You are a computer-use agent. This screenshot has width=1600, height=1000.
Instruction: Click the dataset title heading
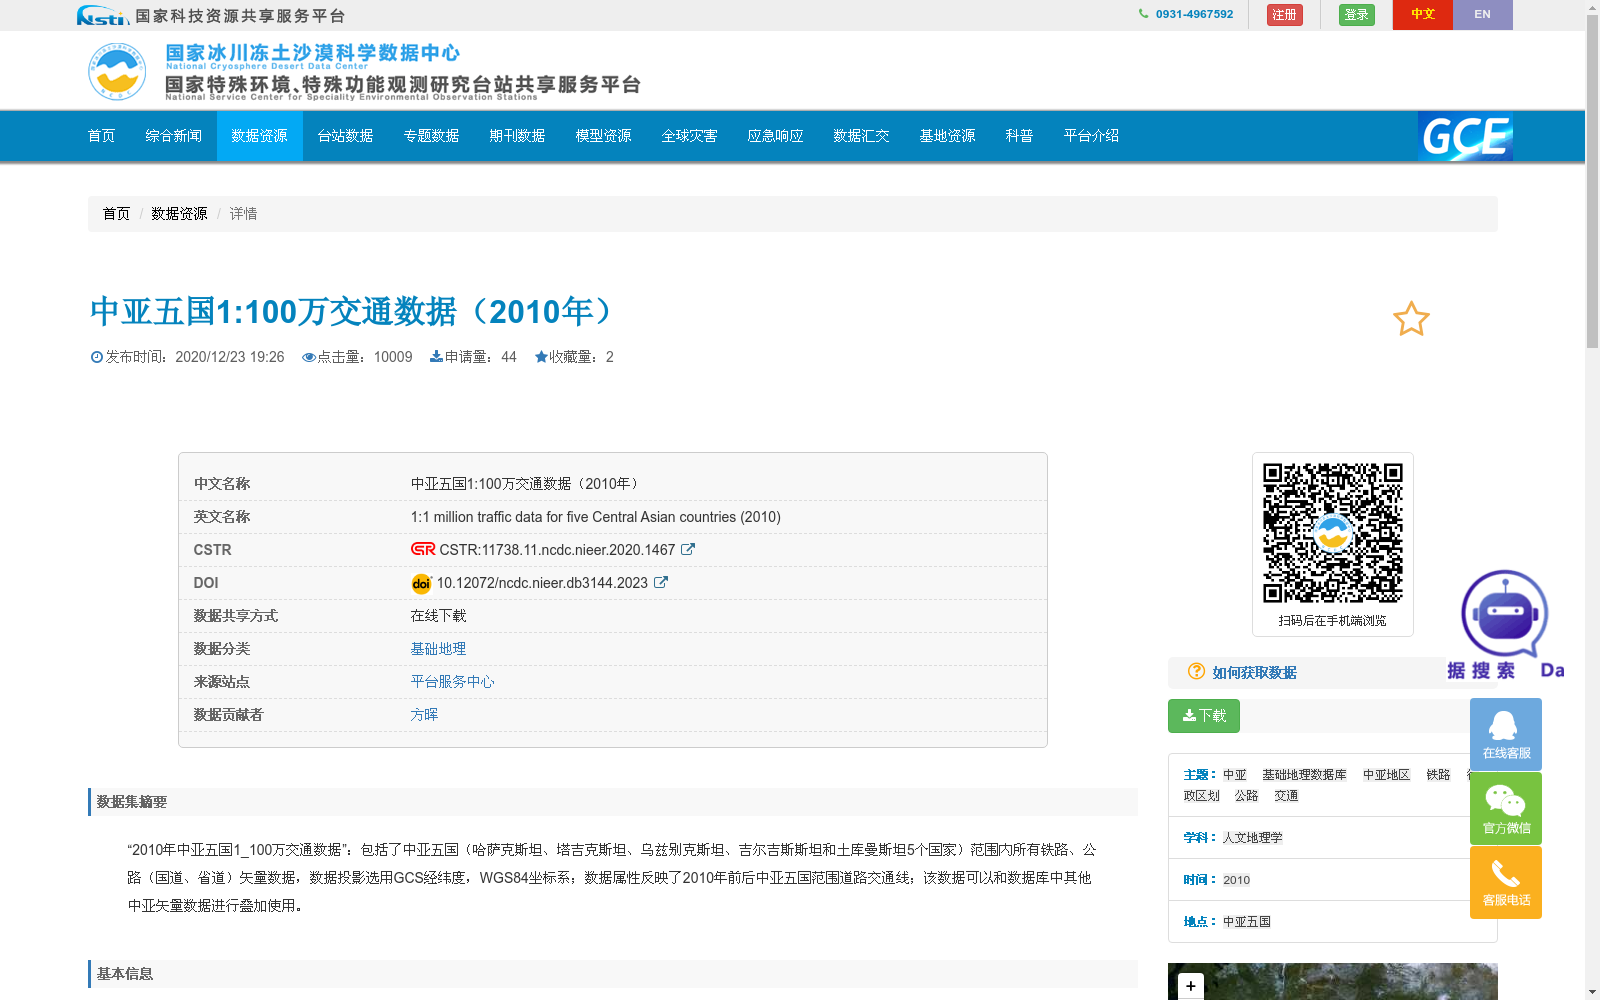(x=355, y=312)
